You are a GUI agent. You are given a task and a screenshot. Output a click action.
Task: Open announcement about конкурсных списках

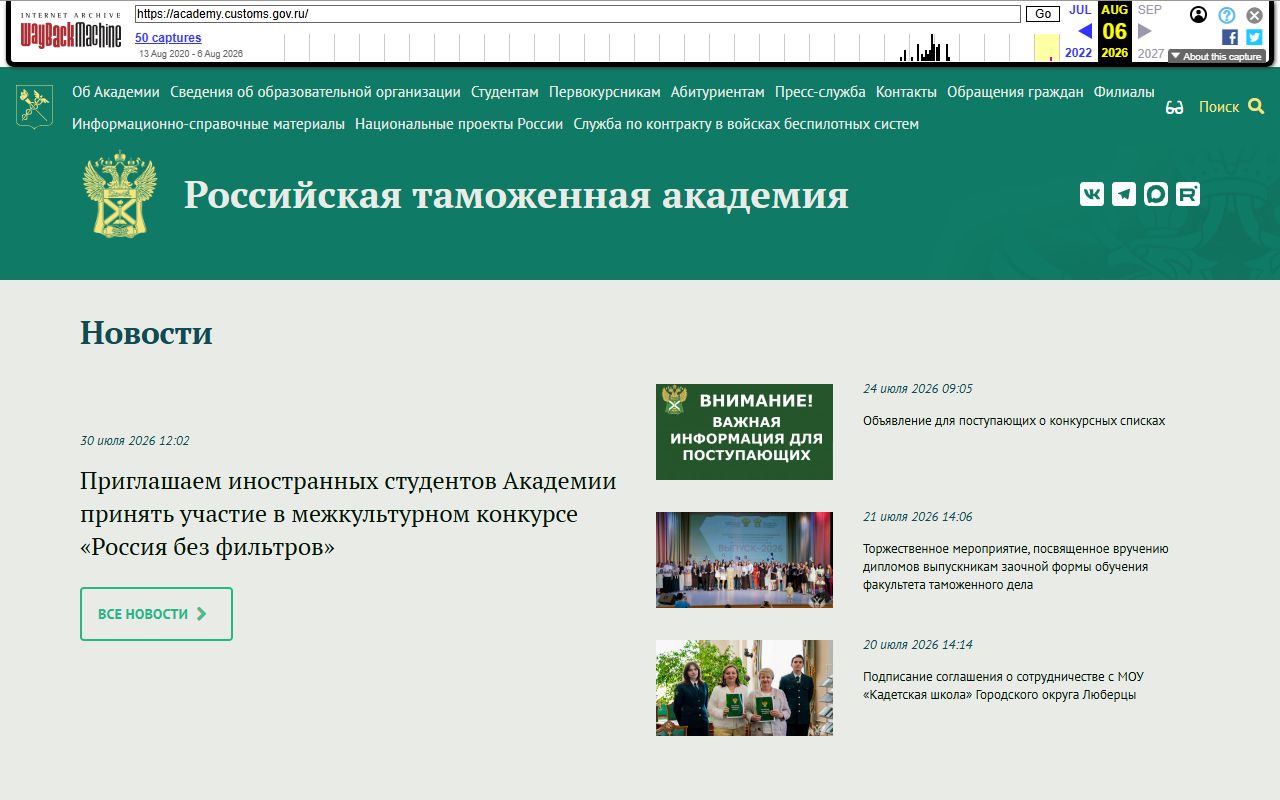tap(1014, 421)
